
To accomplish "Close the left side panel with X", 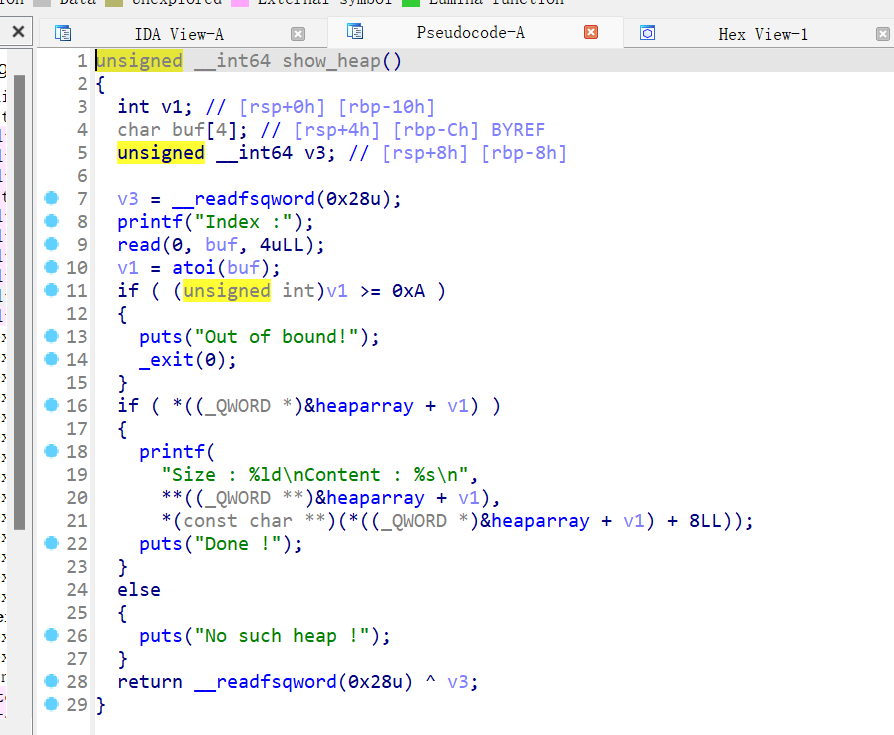I will click(x=18, y=32).
